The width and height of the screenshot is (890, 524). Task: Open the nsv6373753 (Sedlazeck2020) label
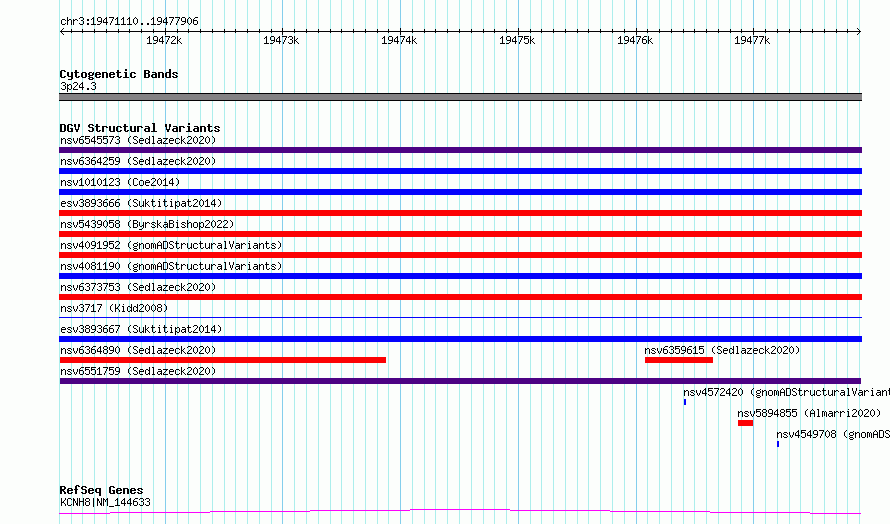point(138,287)
